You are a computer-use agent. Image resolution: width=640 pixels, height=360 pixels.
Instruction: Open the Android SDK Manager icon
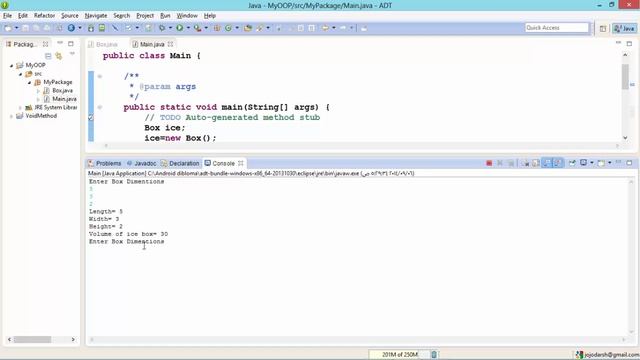tap(91, 28)
